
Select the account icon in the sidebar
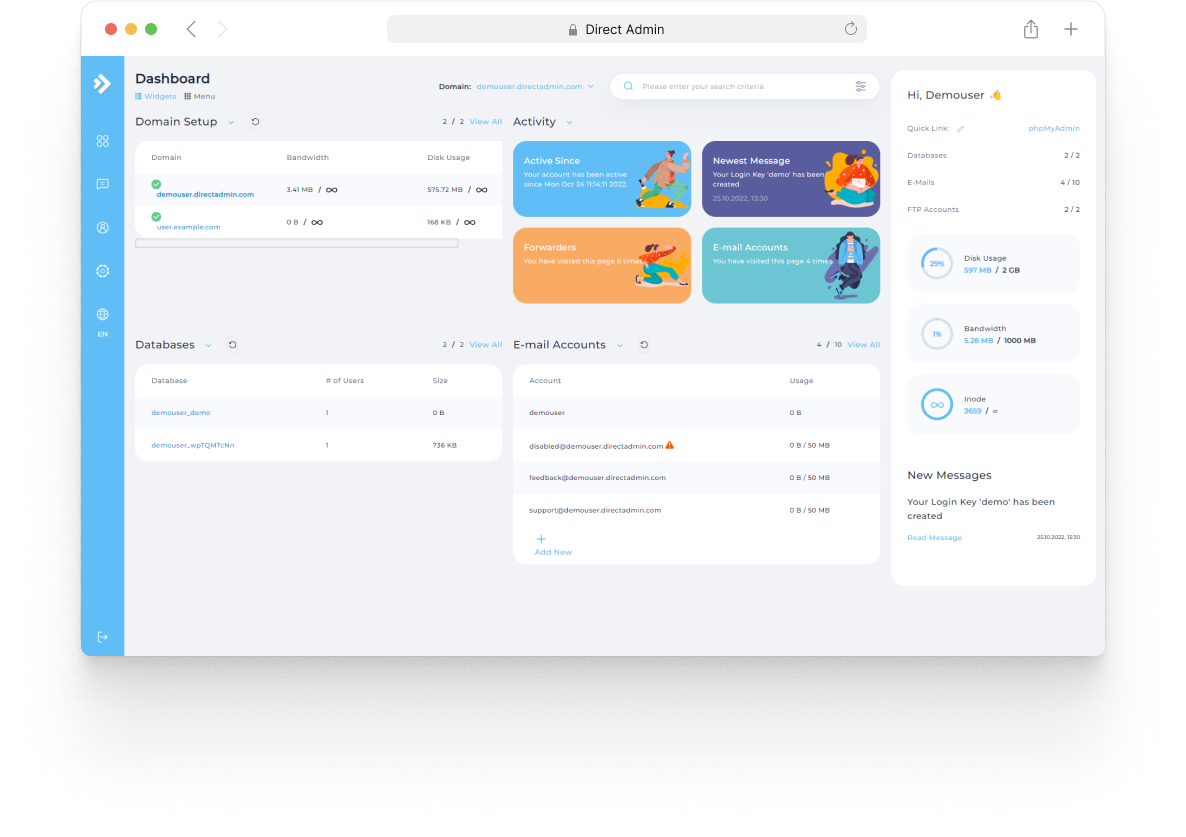pyautogui.click(x=102, y=227)
